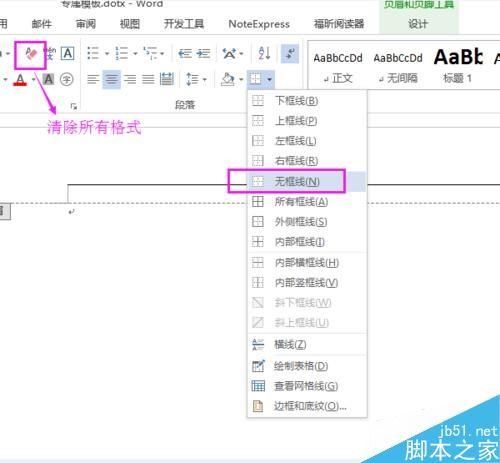
Task: Open the 邮件 ribbon tab
Action: (x=42, y=24)
